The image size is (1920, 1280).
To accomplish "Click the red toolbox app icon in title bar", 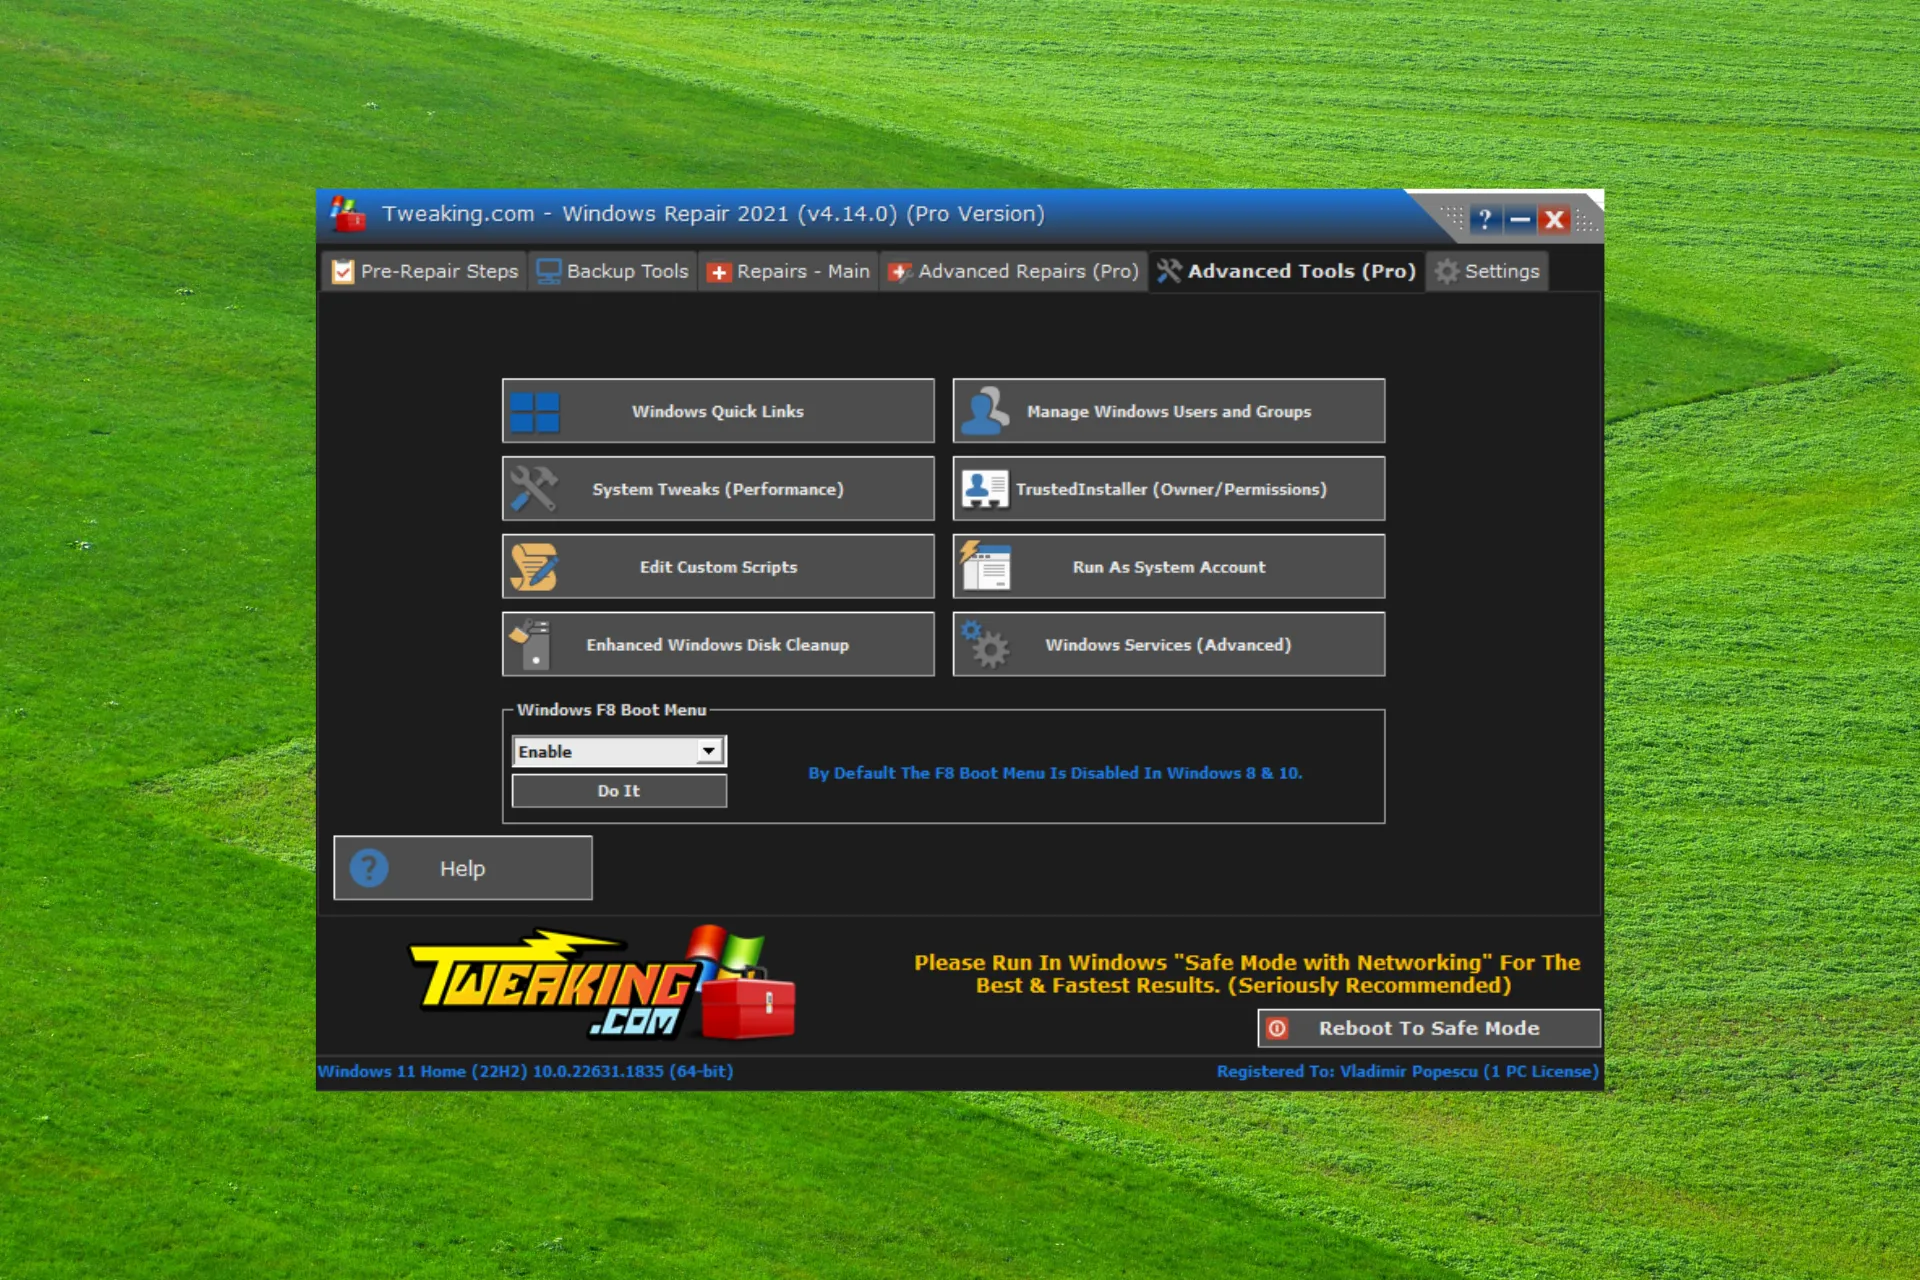I will click(x=348, y=214).
